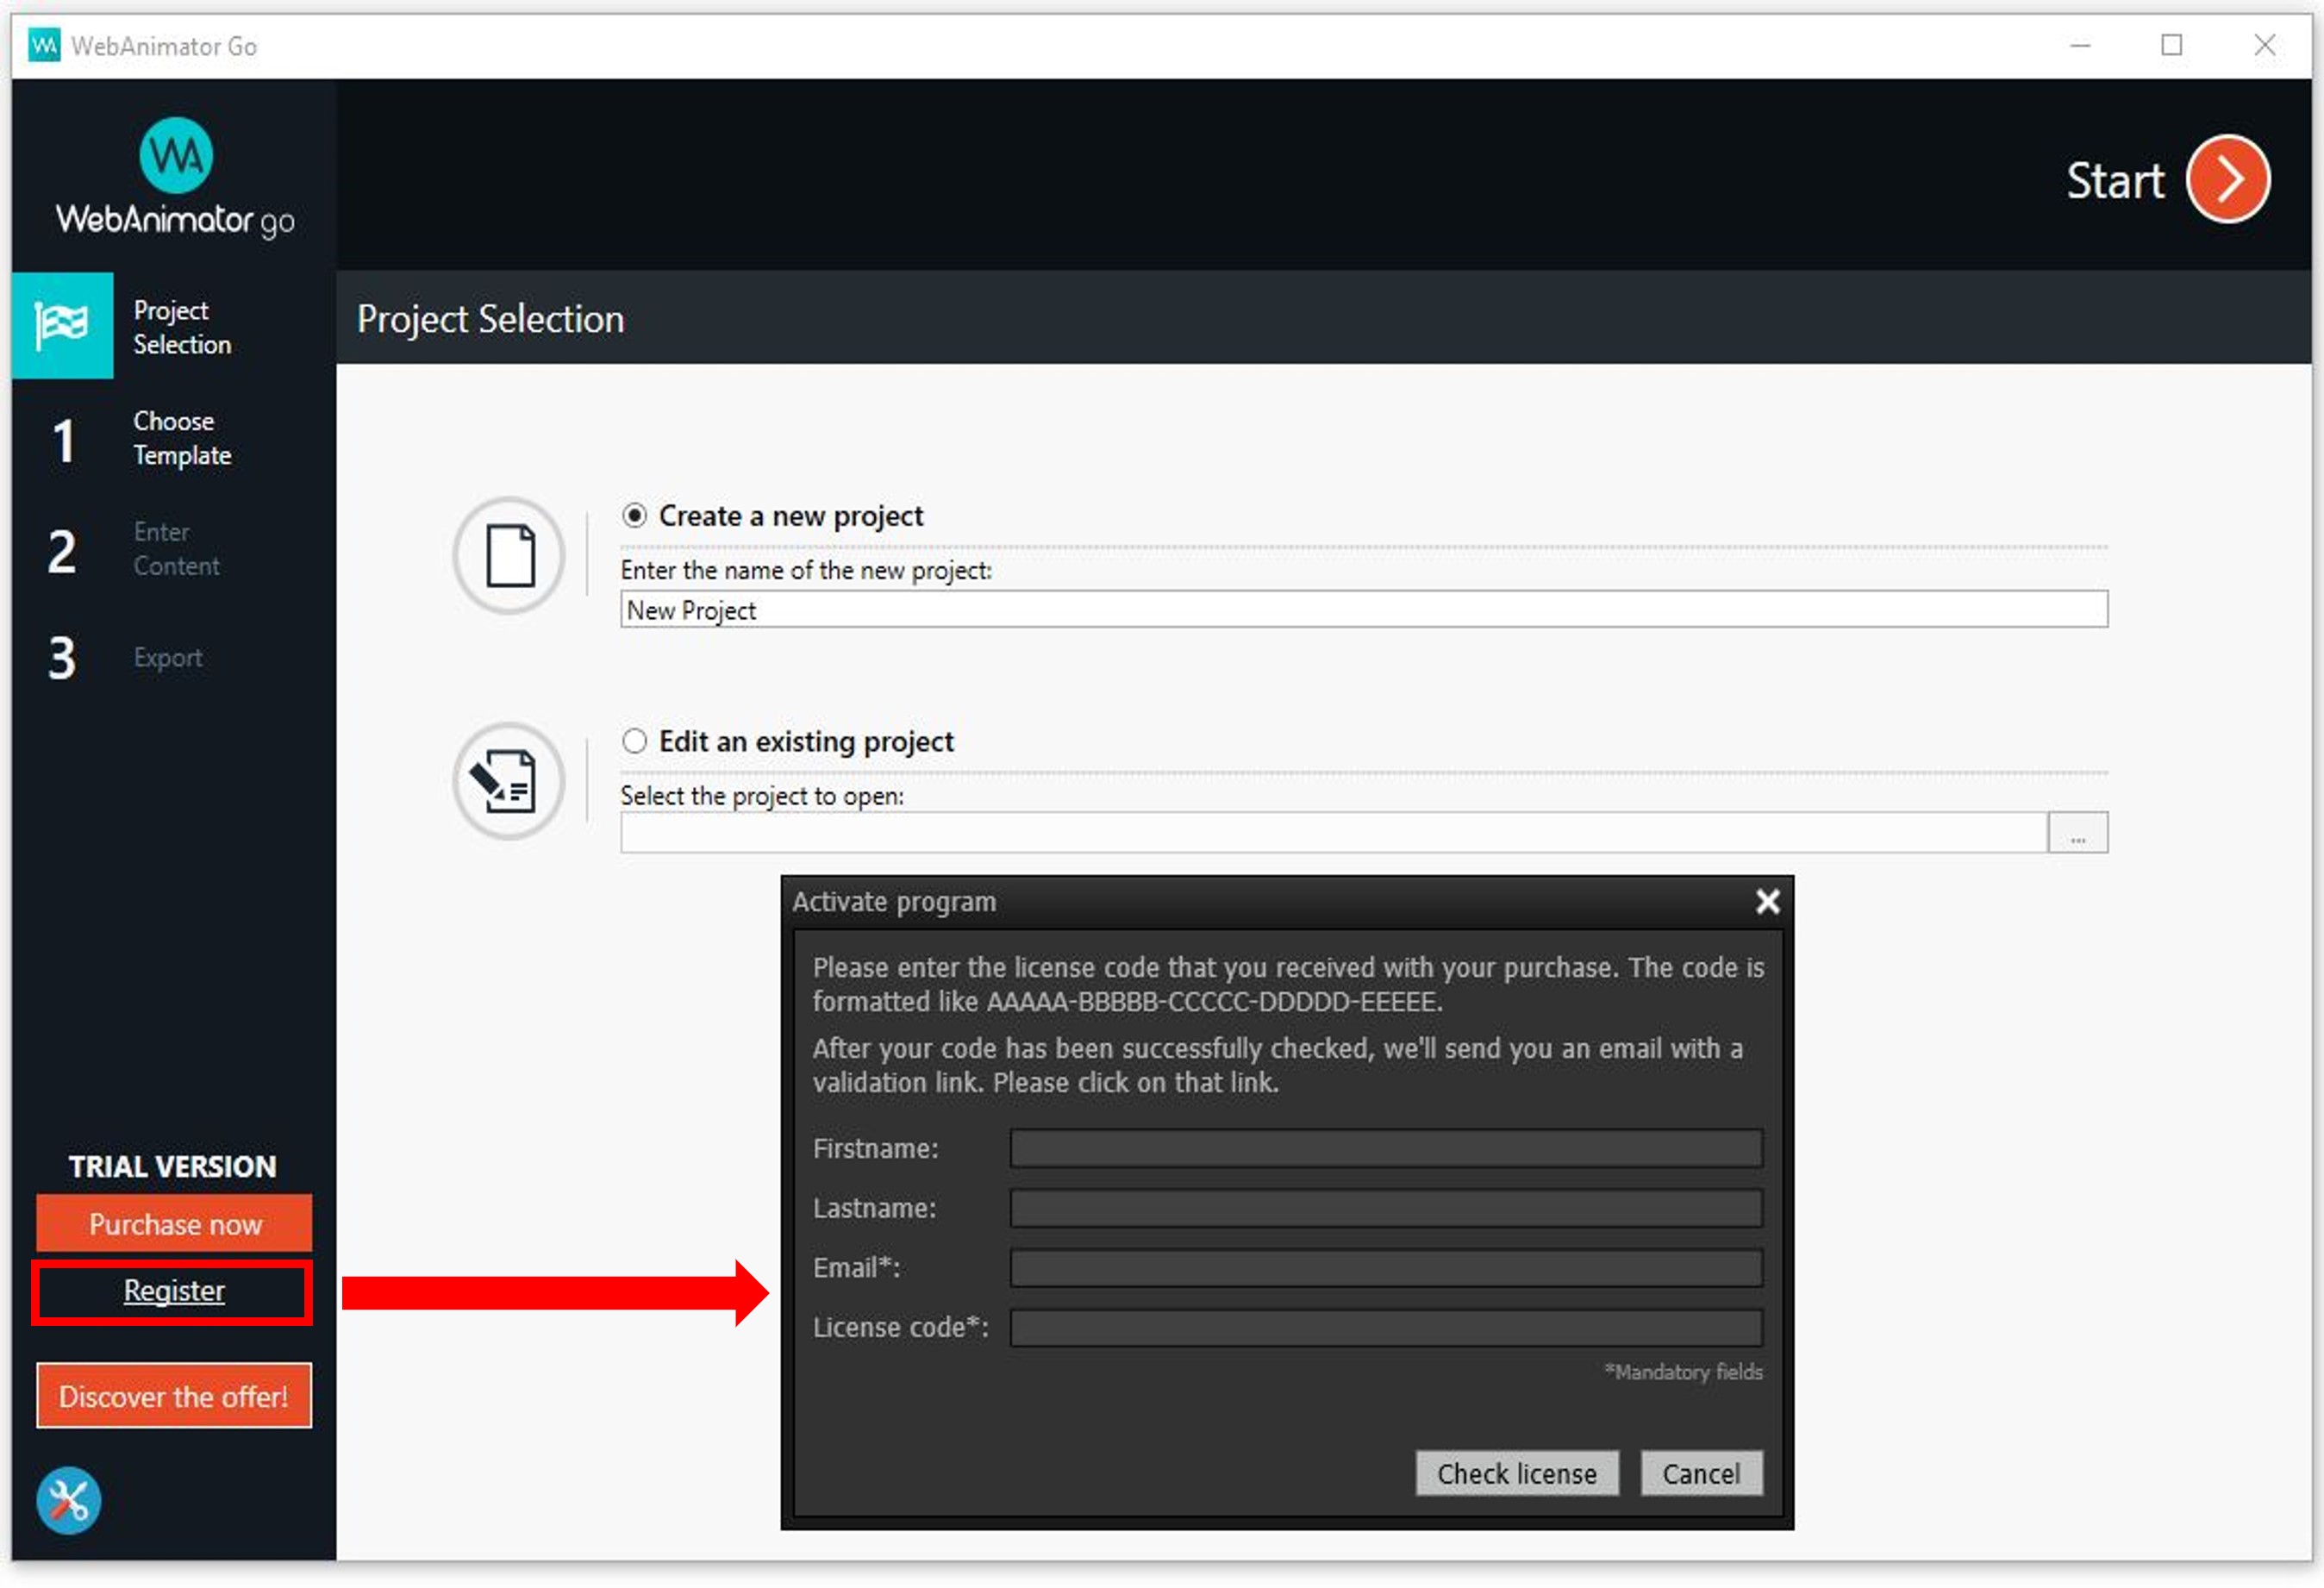Click the edit existing project icon
The height and width of the screenshot is (1588, 2324).
[x=510, y=781]
